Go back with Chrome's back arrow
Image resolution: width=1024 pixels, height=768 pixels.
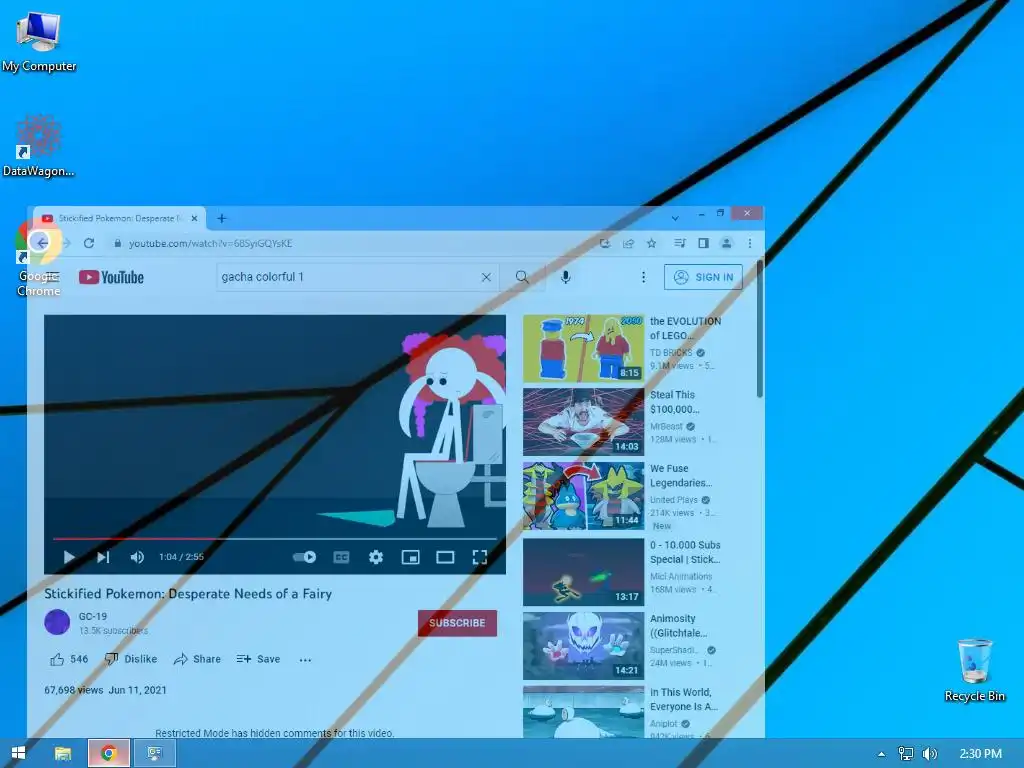point(42,243)
